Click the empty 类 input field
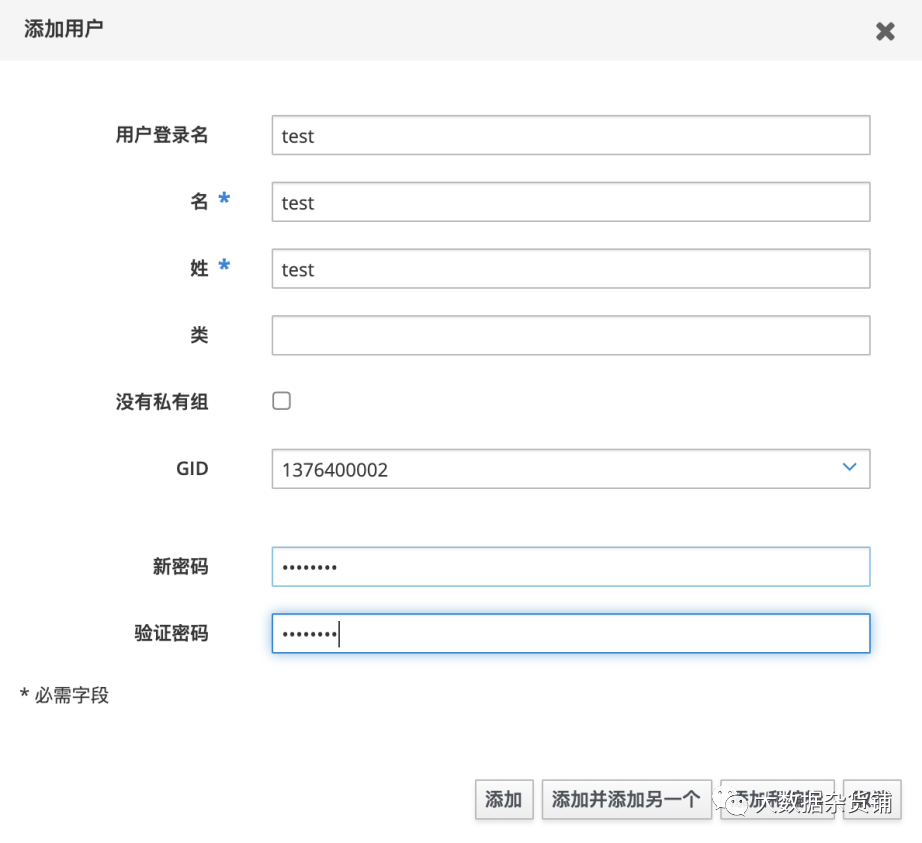This screenshot has width=922, height=843. coord(570,335)
